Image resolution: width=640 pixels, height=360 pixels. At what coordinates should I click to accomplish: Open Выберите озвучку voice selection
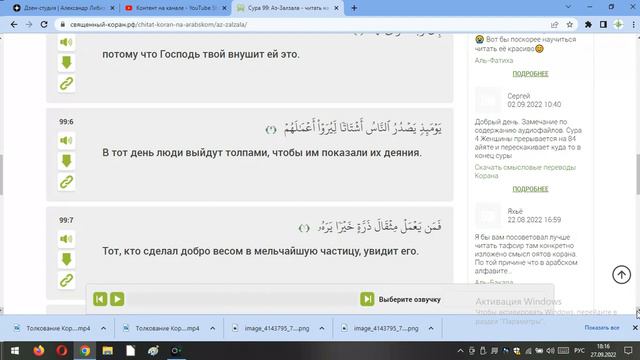409,300
